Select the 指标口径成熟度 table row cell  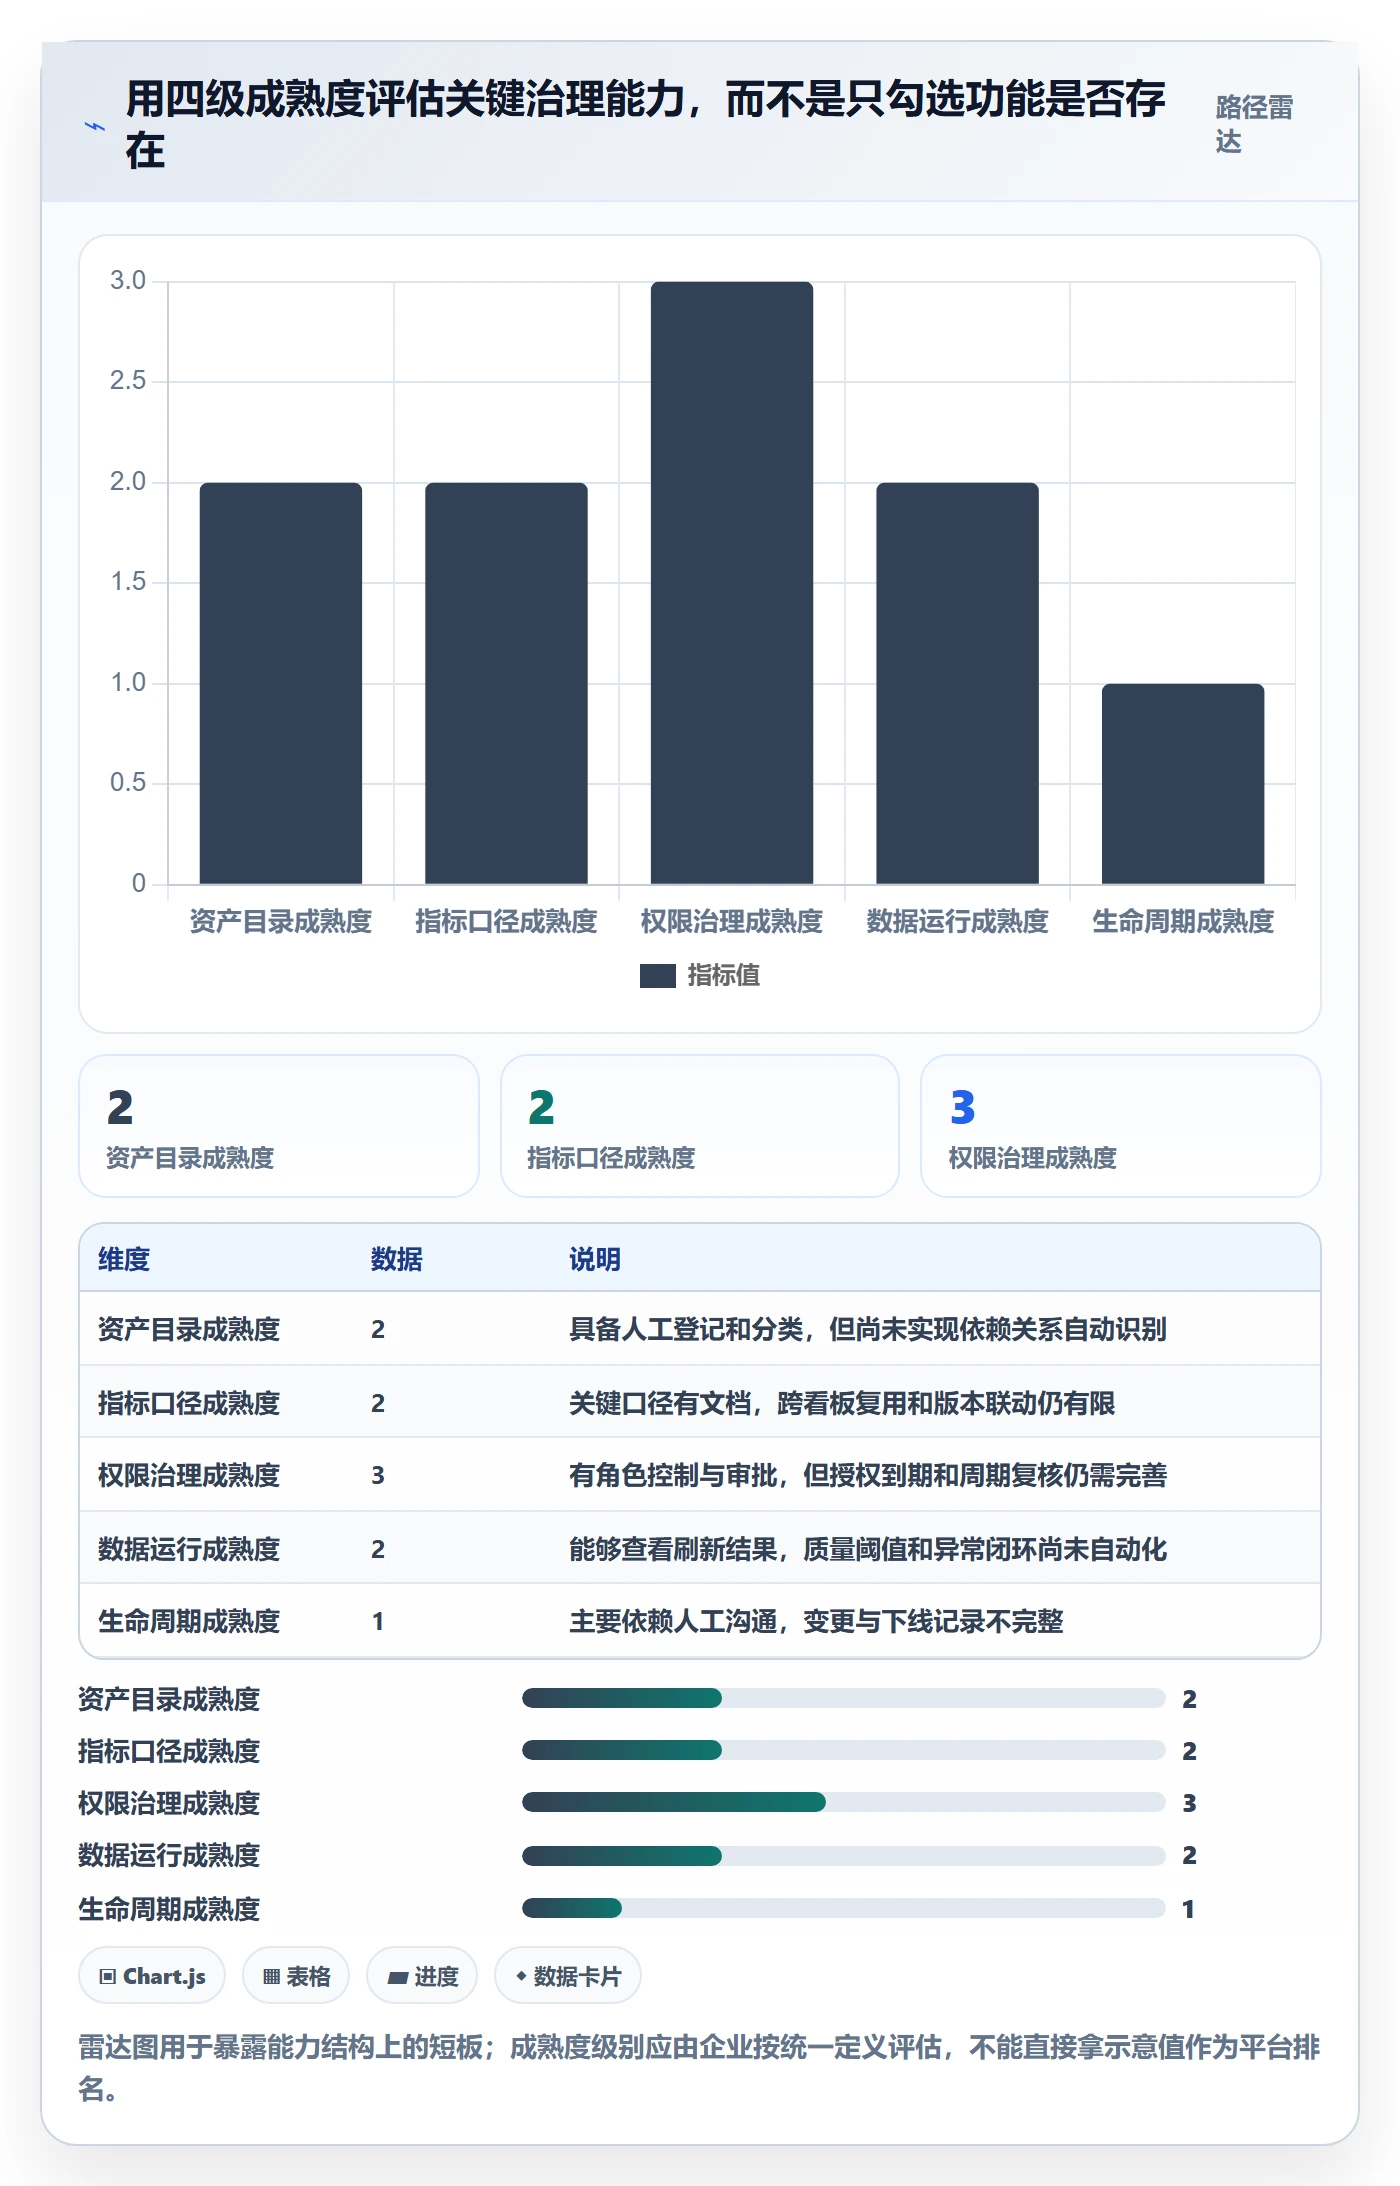[x=189, y=1404]
